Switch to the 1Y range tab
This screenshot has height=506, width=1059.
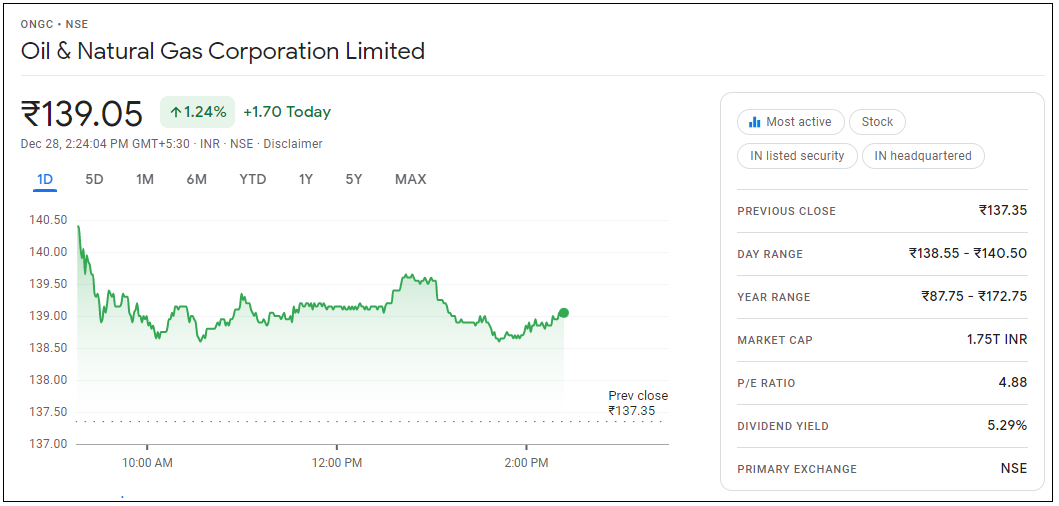click(x=306, y=179)
